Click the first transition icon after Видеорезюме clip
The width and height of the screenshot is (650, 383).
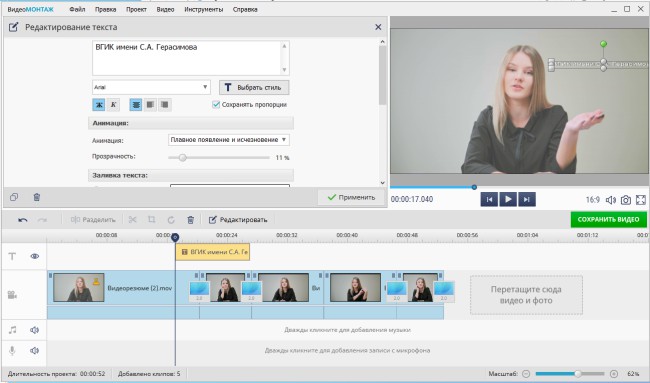pos(199,291)
